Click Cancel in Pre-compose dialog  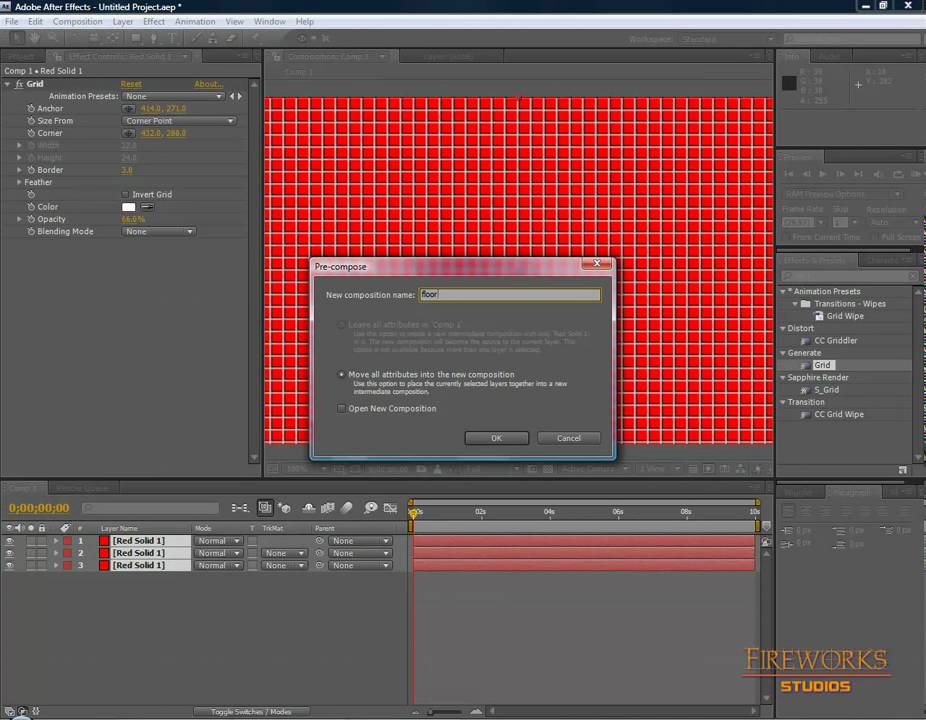point(569,438)
